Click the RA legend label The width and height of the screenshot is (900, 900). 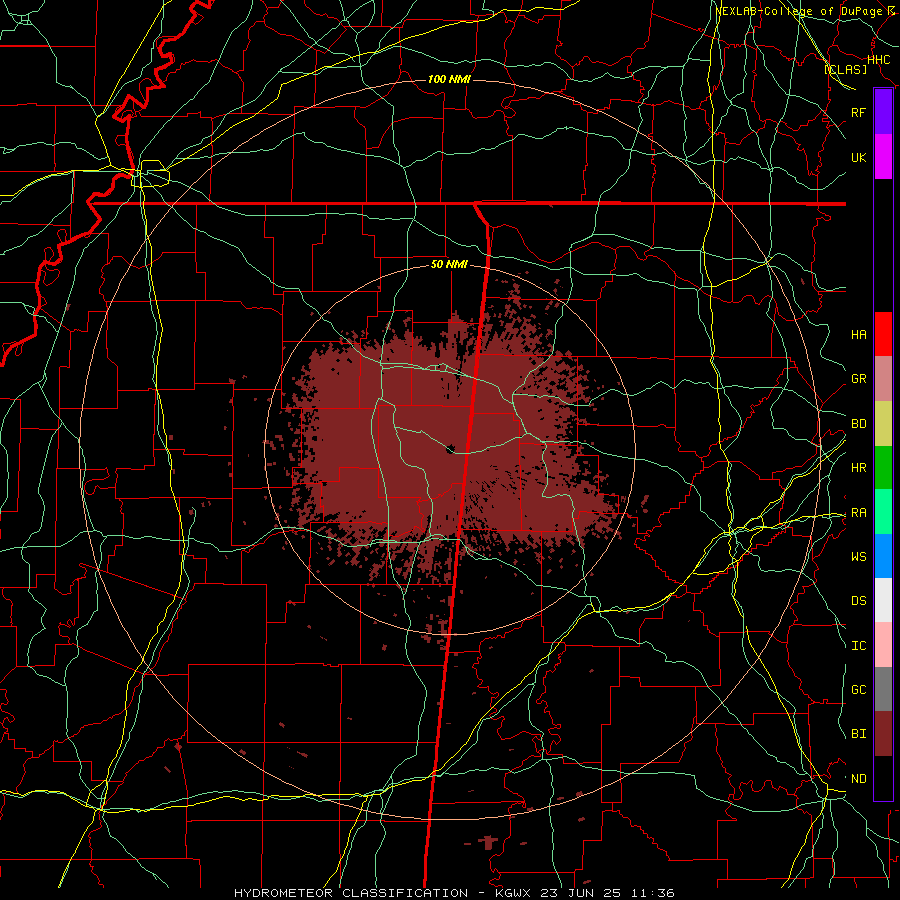click(x=858, y=513)
